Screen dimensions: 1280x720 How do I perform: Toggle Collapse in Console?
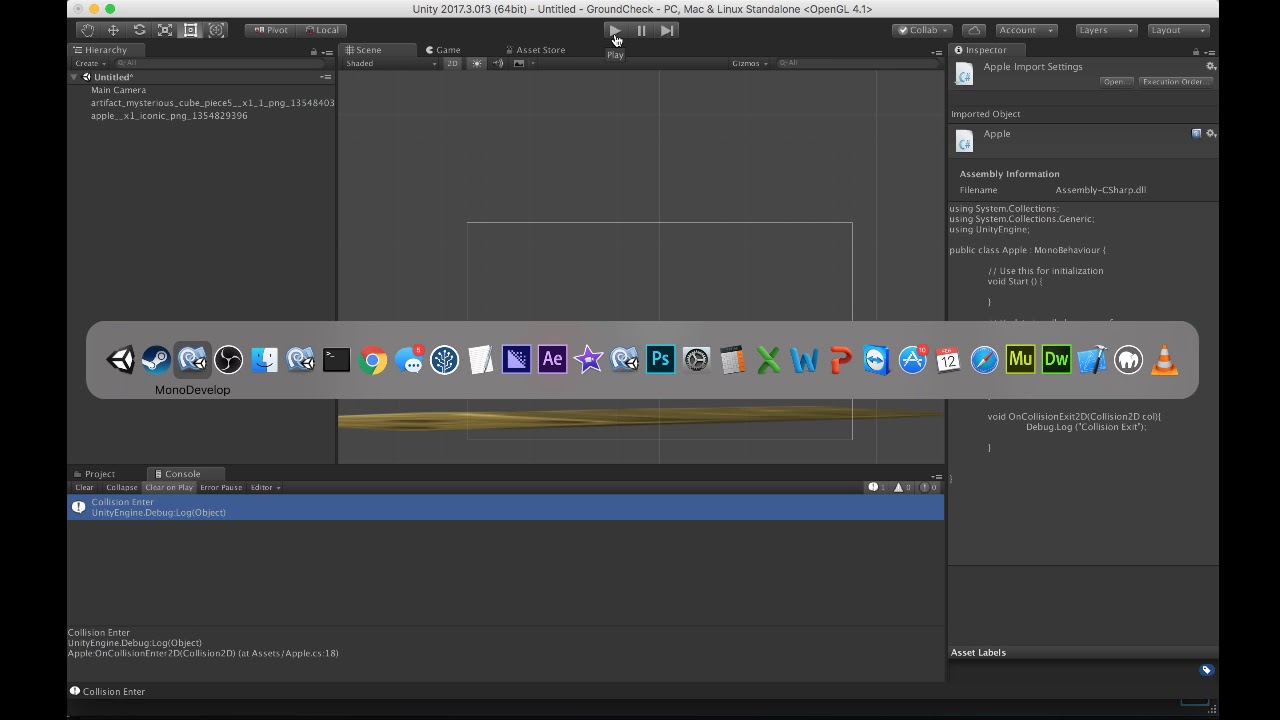(121, 487)
